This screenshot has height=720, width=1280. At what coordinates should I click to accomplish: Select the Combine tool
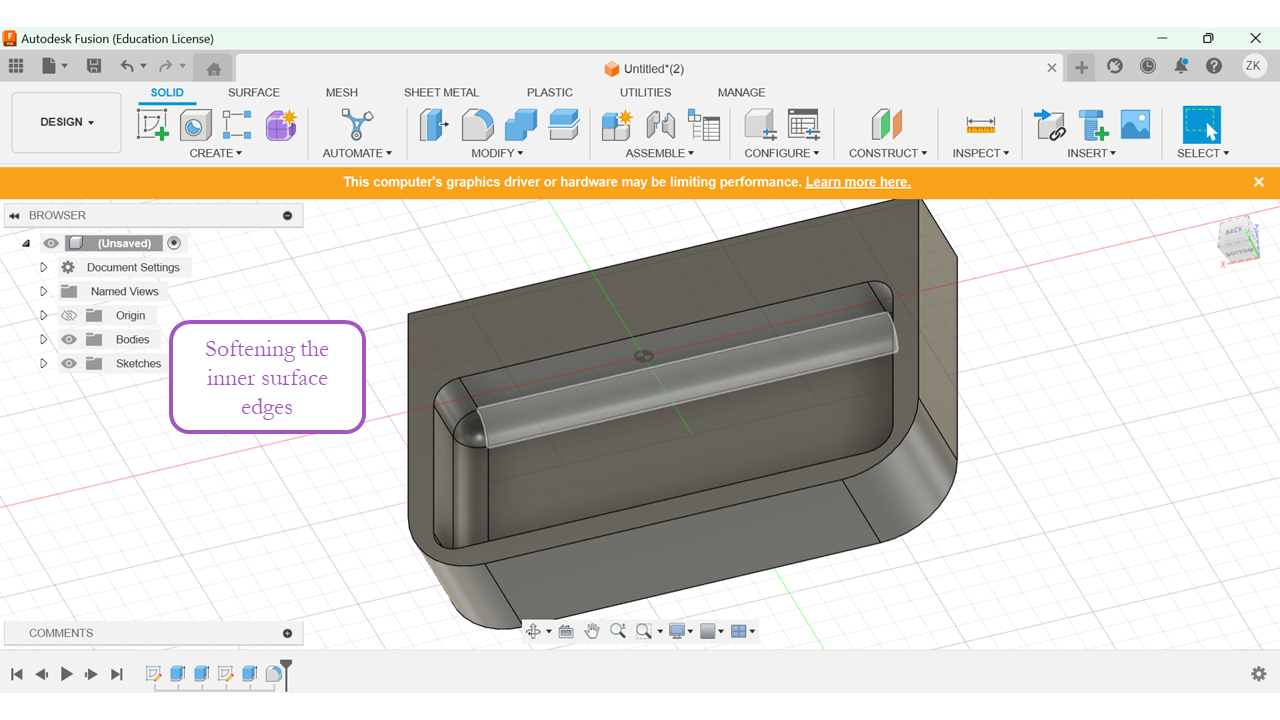[521, 125]
